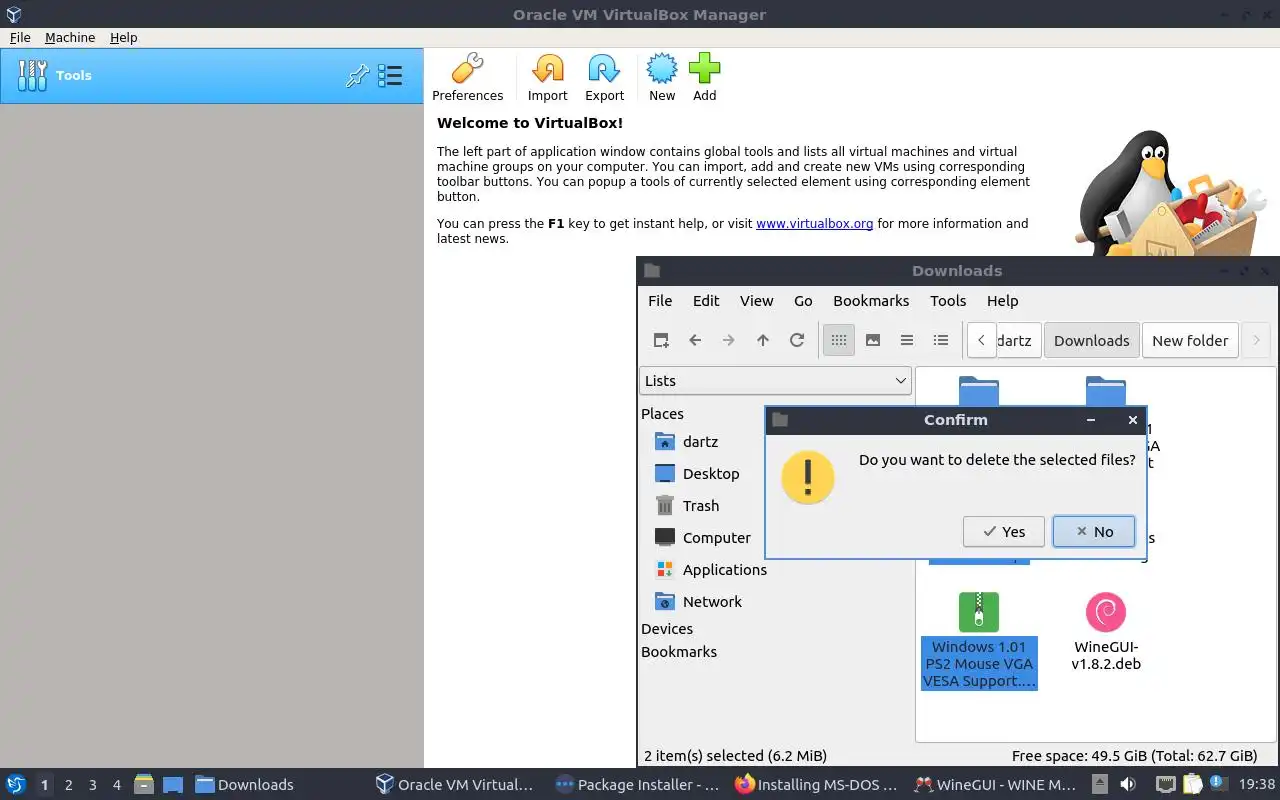1280x800 pixels.
Task: Switch to WineGUI taskbar window
Action: (996, 785)
